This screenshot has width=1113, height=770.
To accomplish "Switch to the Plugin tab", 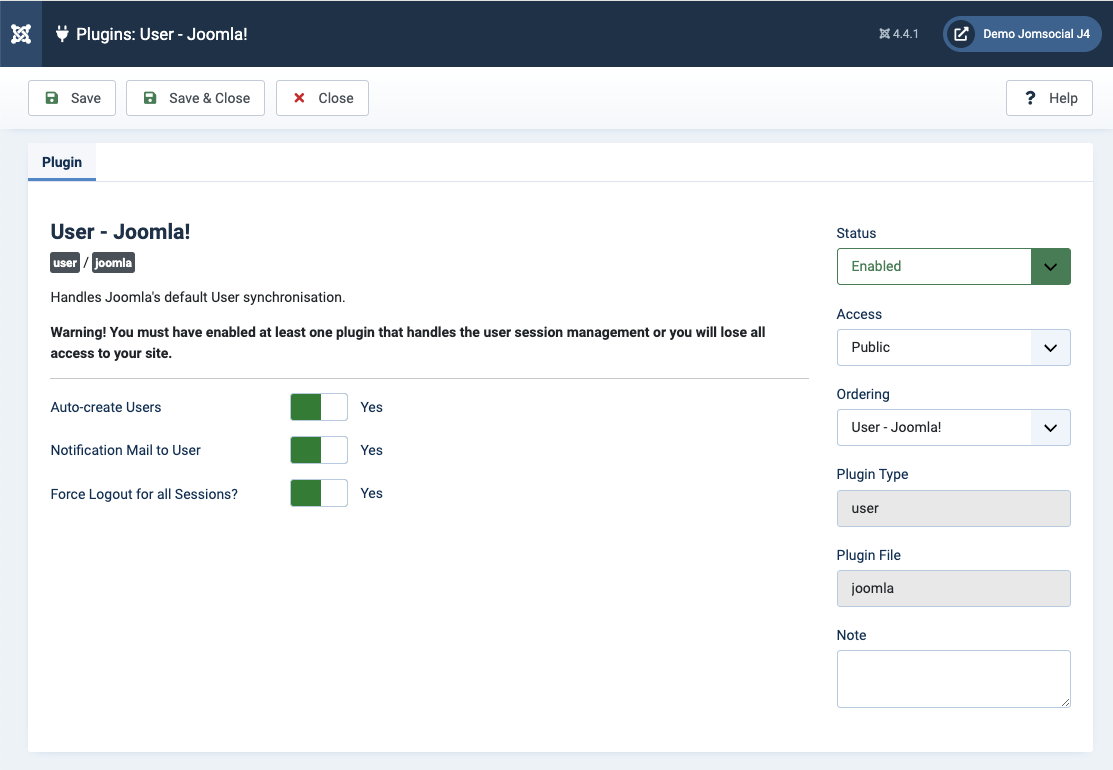I will (x=62, y=162).
